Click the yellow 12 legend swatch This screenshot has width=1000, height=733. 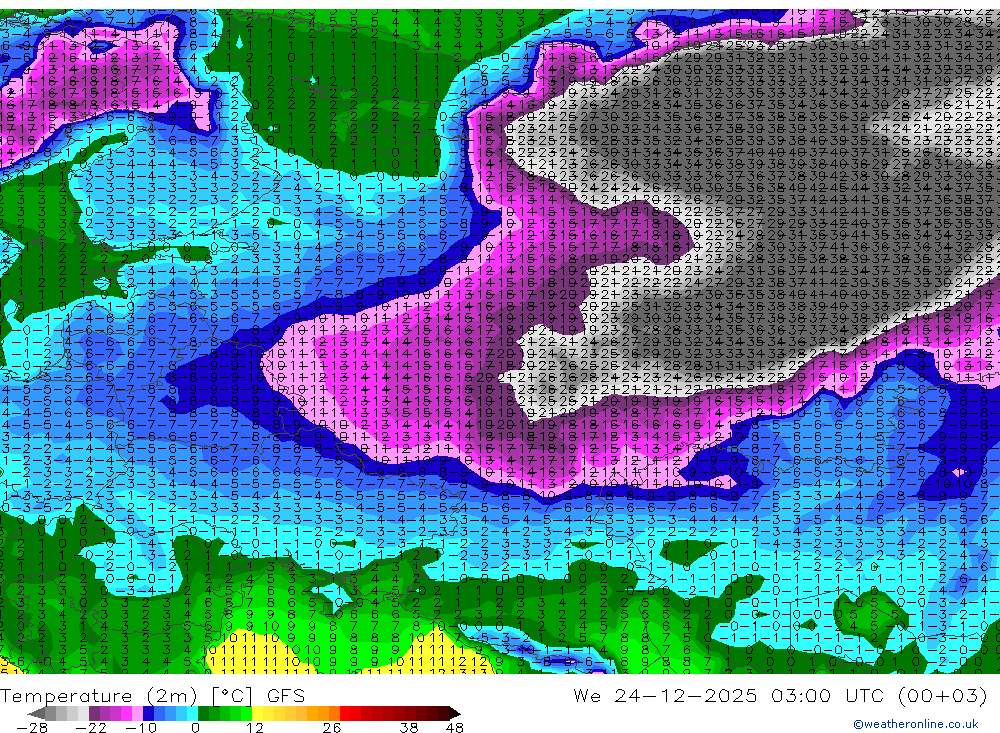pos(257,713)
